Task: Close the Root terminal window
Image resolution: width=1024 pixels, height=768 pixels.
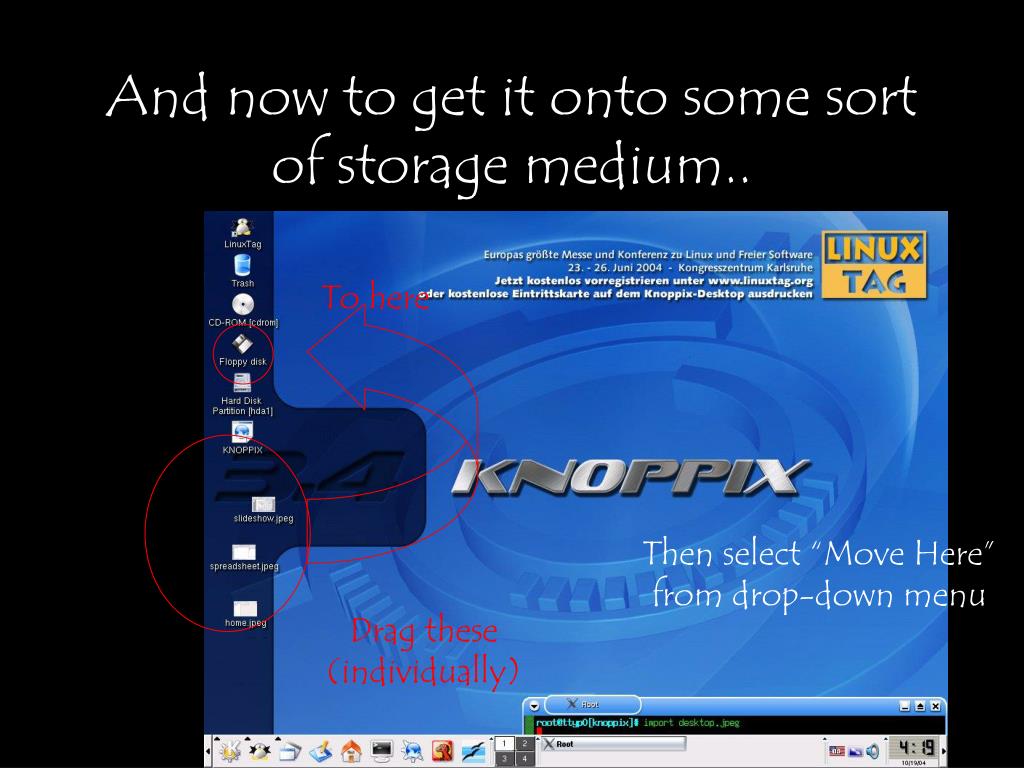Action: tap(935, 706)
